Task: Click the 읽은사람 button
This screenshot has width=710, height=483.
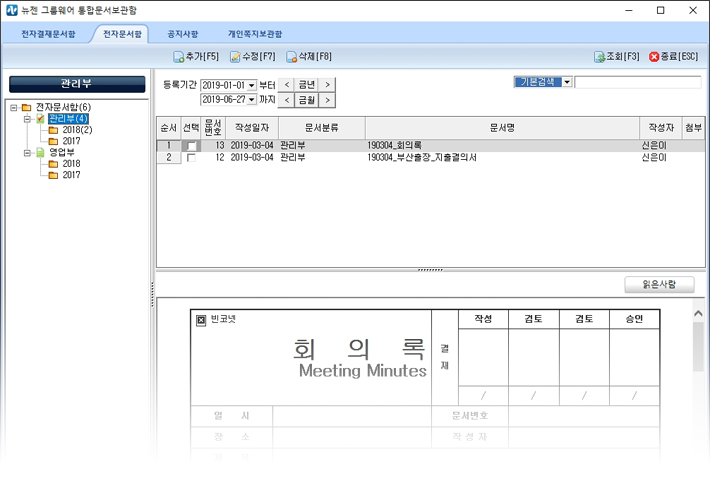Action: click(x=659, y=284)
